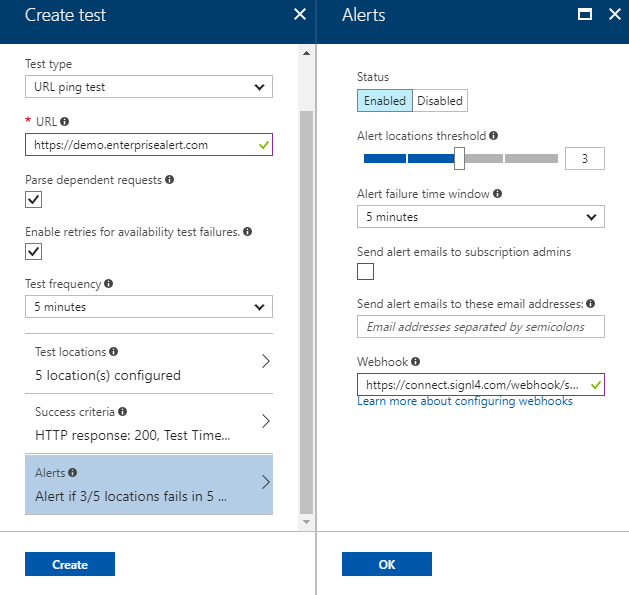Open the Test frequency dropdown

pyautogui.click(x=149, y=307)
